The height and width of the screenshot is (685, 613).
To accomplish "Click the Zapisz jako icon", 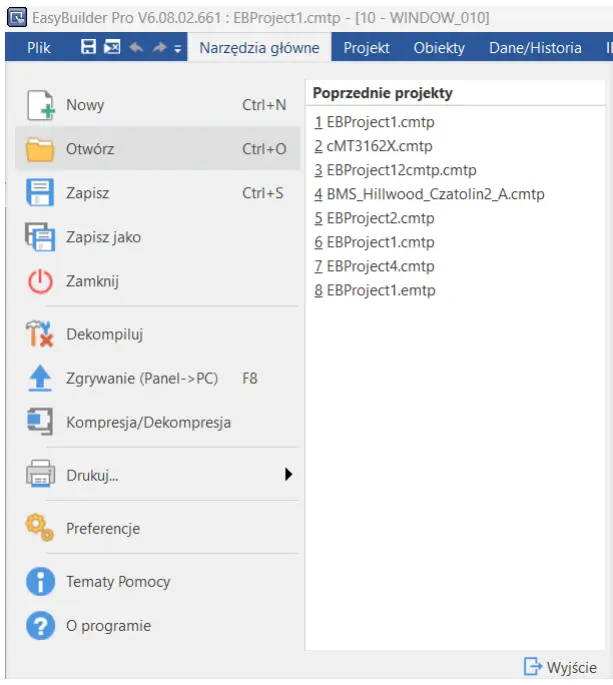I will click(40, 237).
